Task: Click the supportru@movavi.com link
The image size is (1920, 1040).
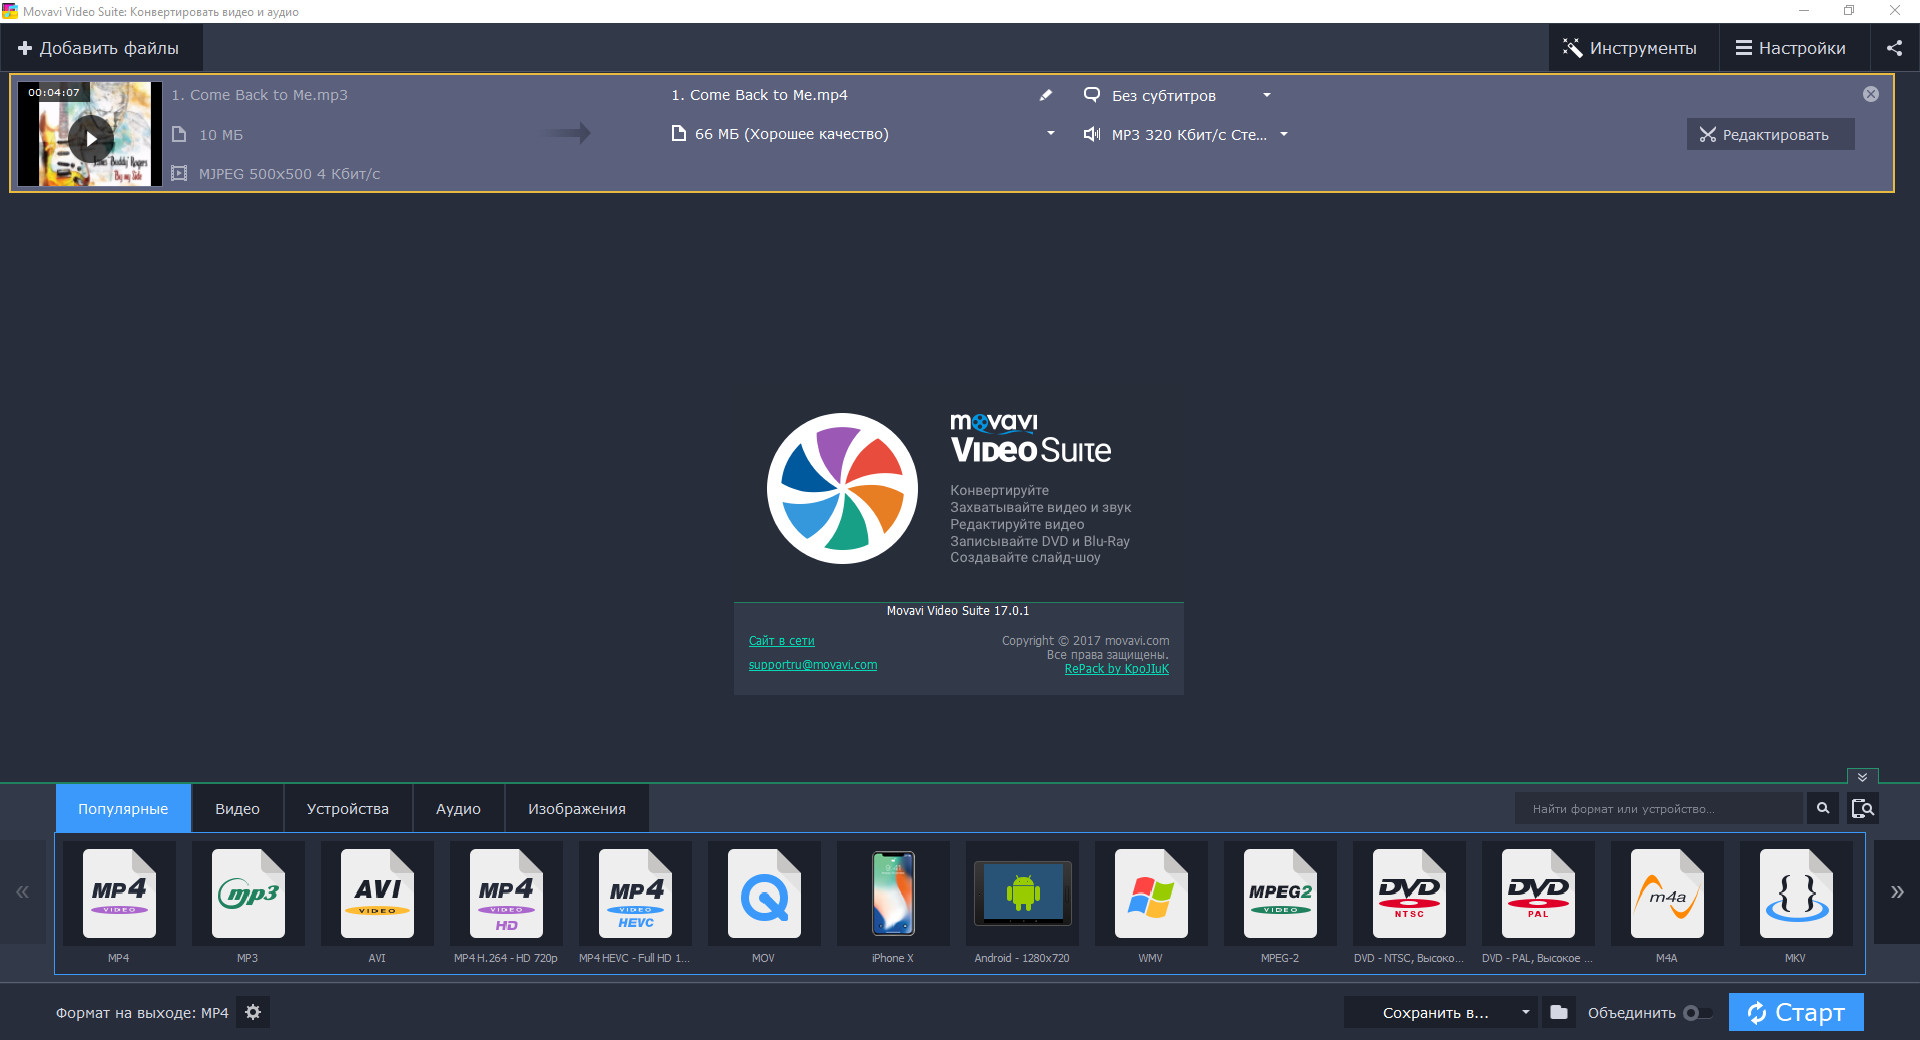Action: [x=813, y=665]
